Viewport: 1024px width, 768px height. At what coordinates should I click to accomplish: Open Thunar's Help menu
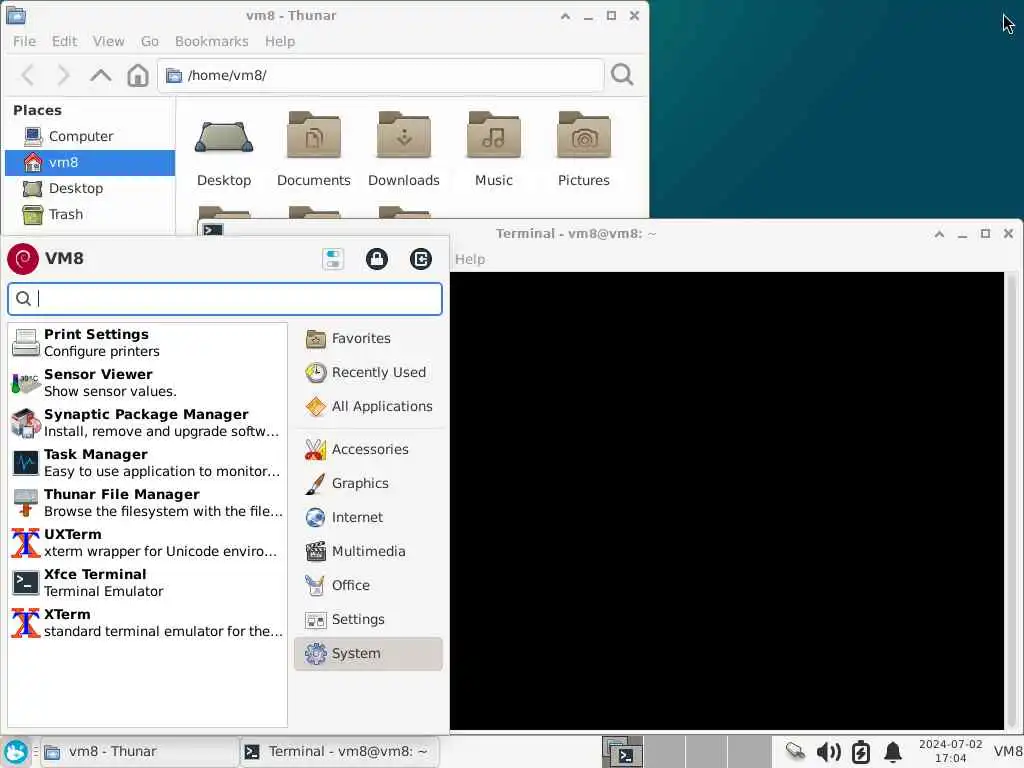[280, 41]
